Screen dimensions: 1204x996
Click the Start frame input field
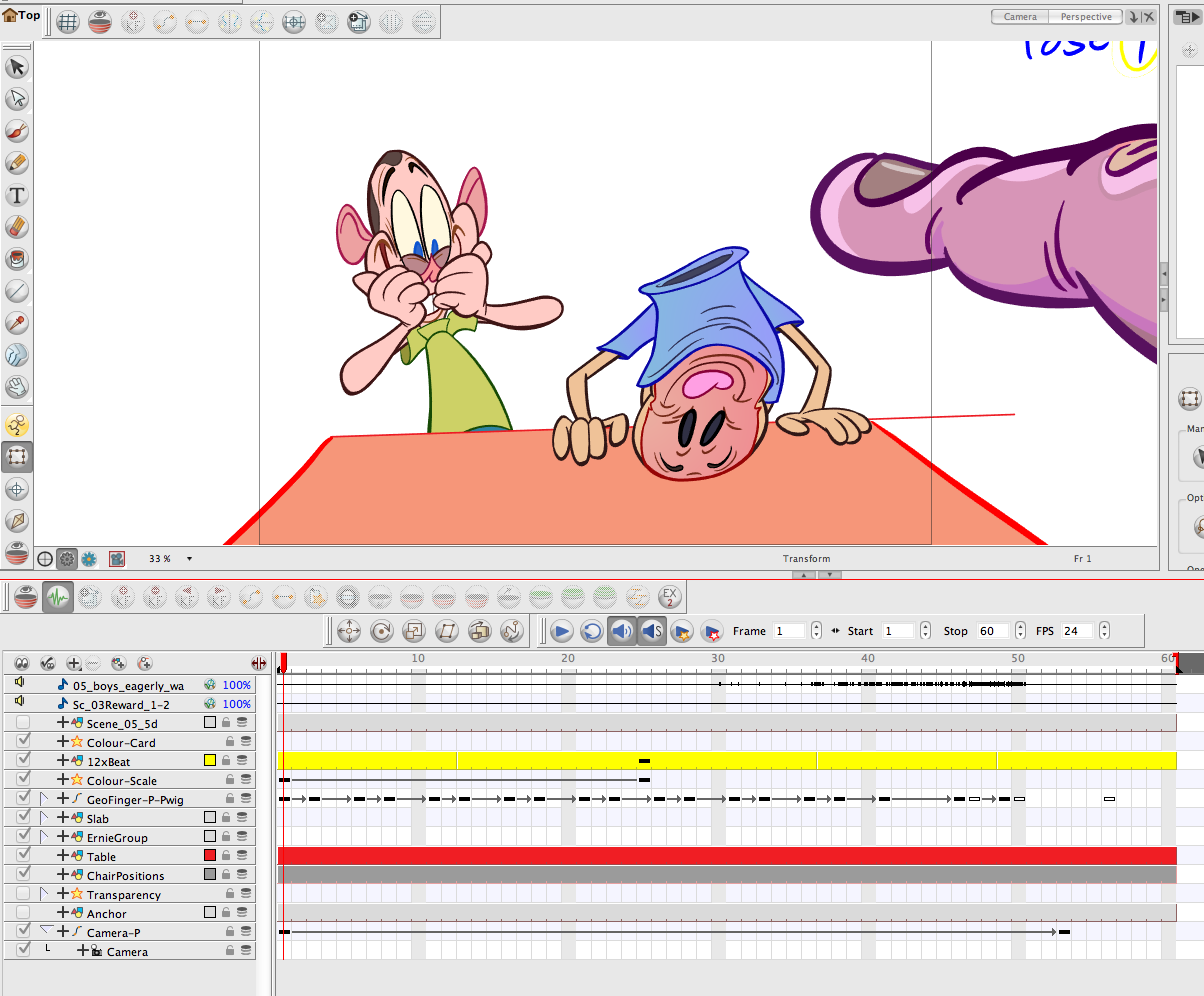897,631
